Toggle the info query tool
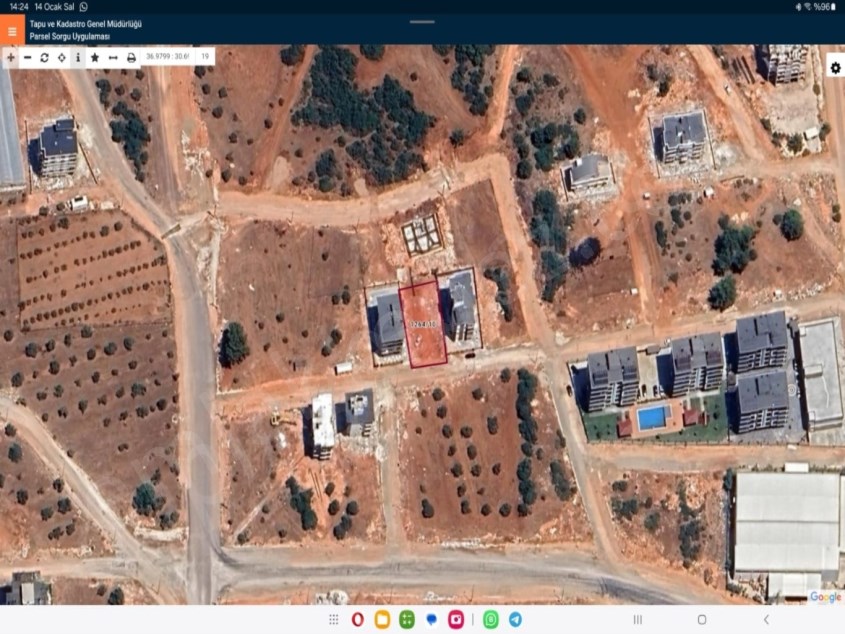This screenshot has height=634, width=845. coord(77,58)
